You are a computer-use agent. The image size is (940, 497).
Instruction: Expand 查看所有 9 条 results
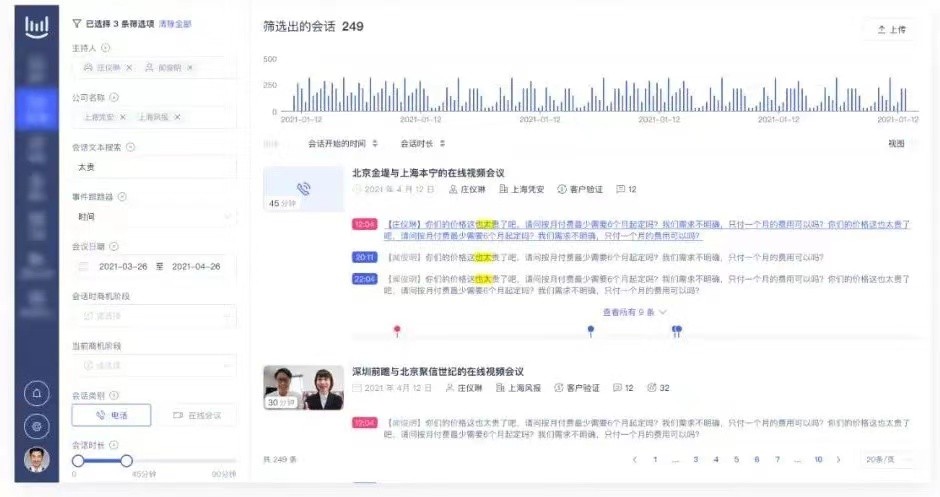tap(634, 312)
